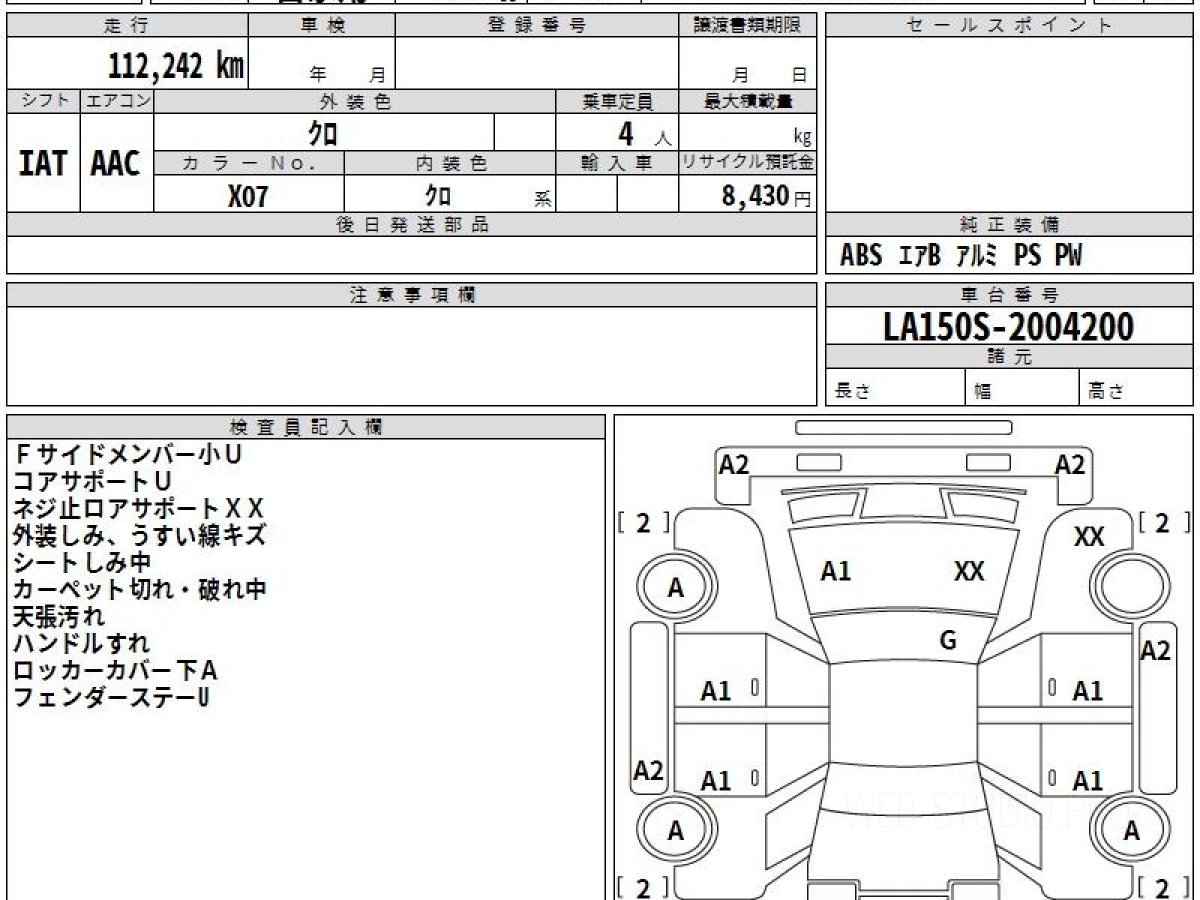
Task: Click the 輸入車 header
Action: (617, 164)
